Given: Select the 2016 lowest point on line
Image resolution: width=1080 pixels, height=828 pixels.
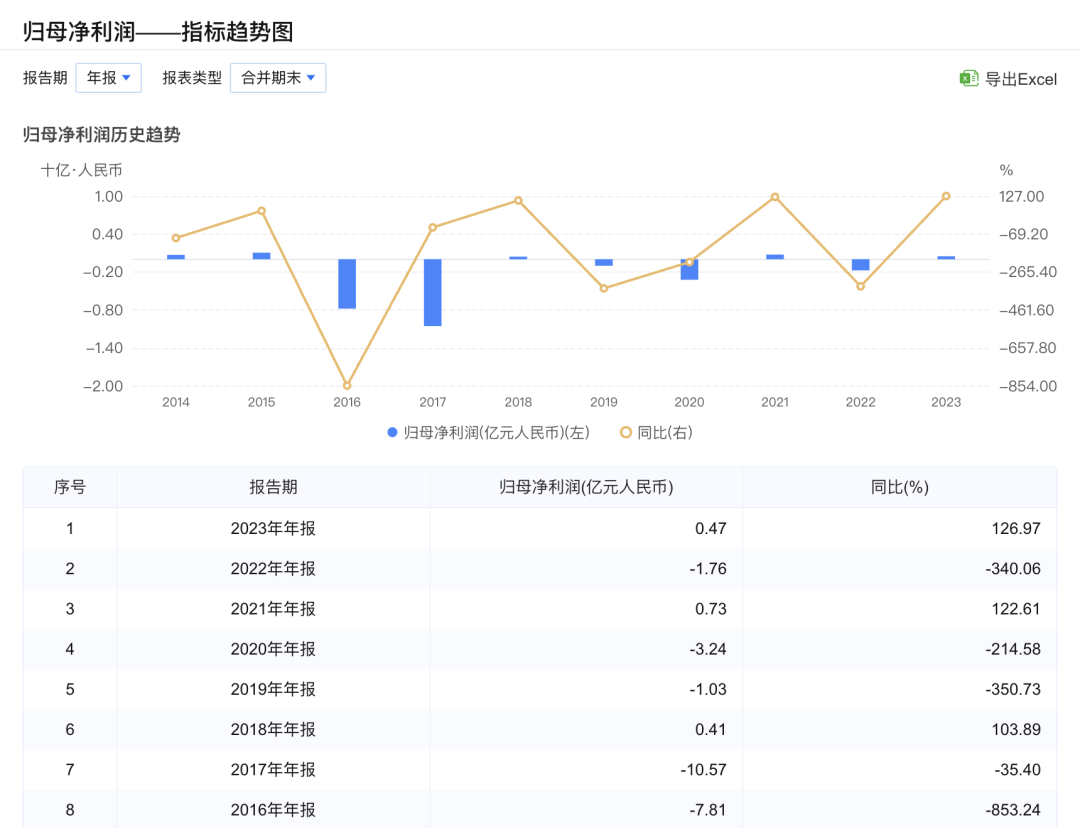Looking at the screenshot, I should coord(347,385).
